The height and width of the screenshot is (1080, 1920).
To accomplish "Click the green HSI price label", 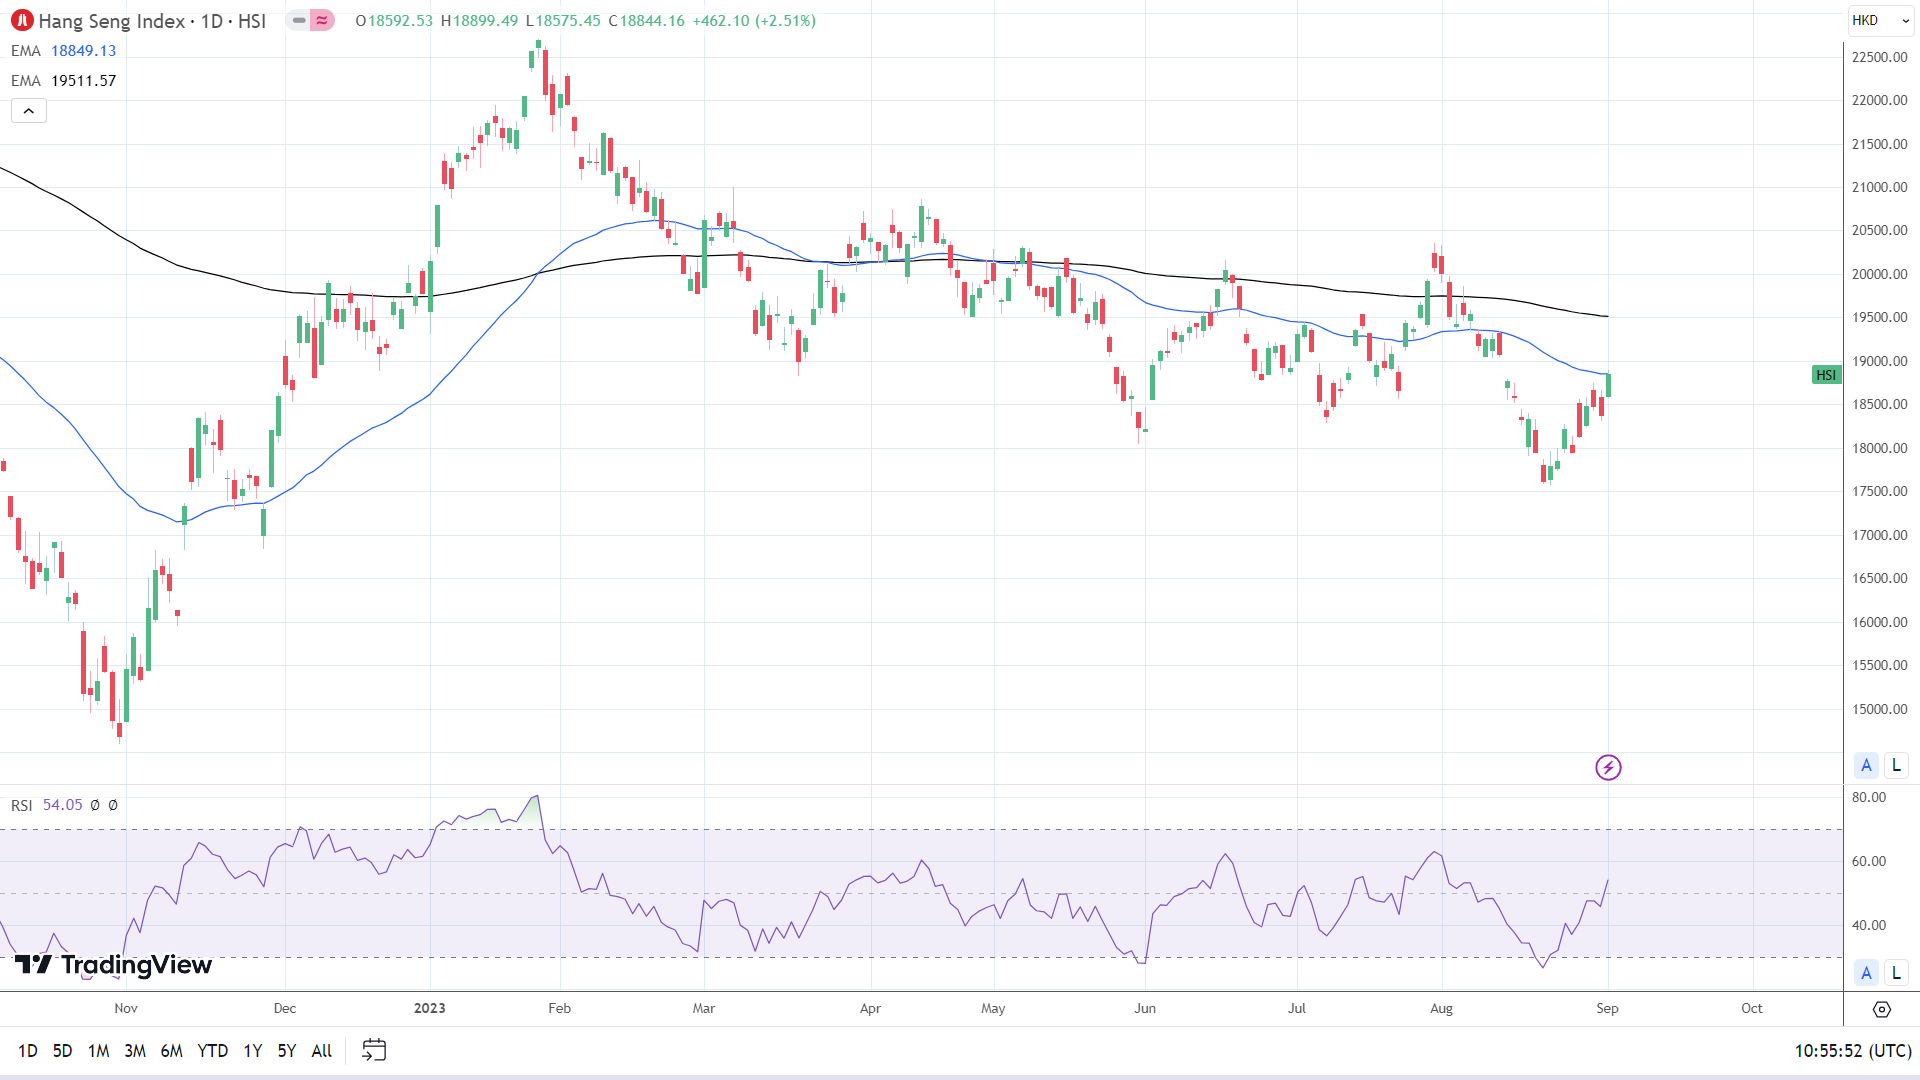I will [1827, 375].
